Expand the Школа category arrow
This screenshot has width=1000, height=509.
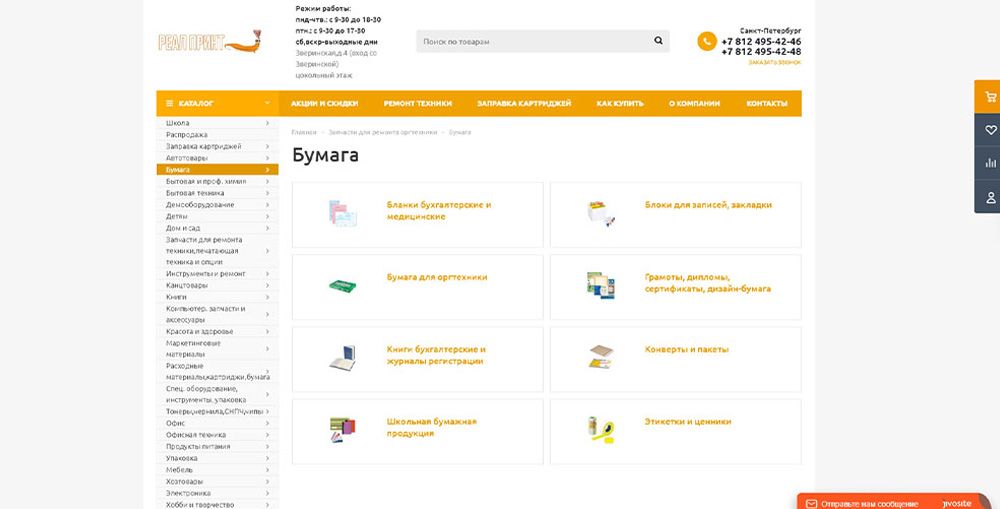pyautogui.click(x=267, y=123)
